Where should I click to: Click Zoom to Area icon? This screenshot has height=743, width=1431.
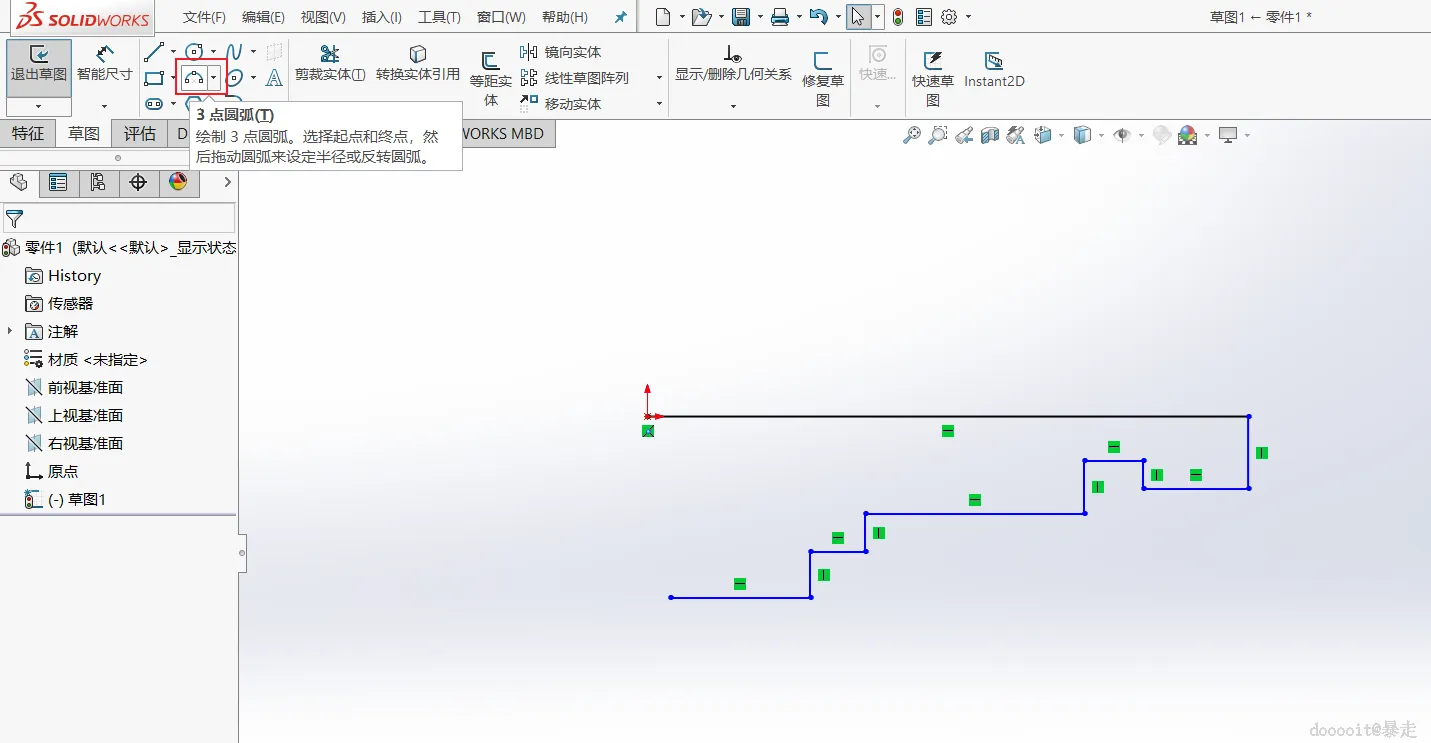click(938, 135)
